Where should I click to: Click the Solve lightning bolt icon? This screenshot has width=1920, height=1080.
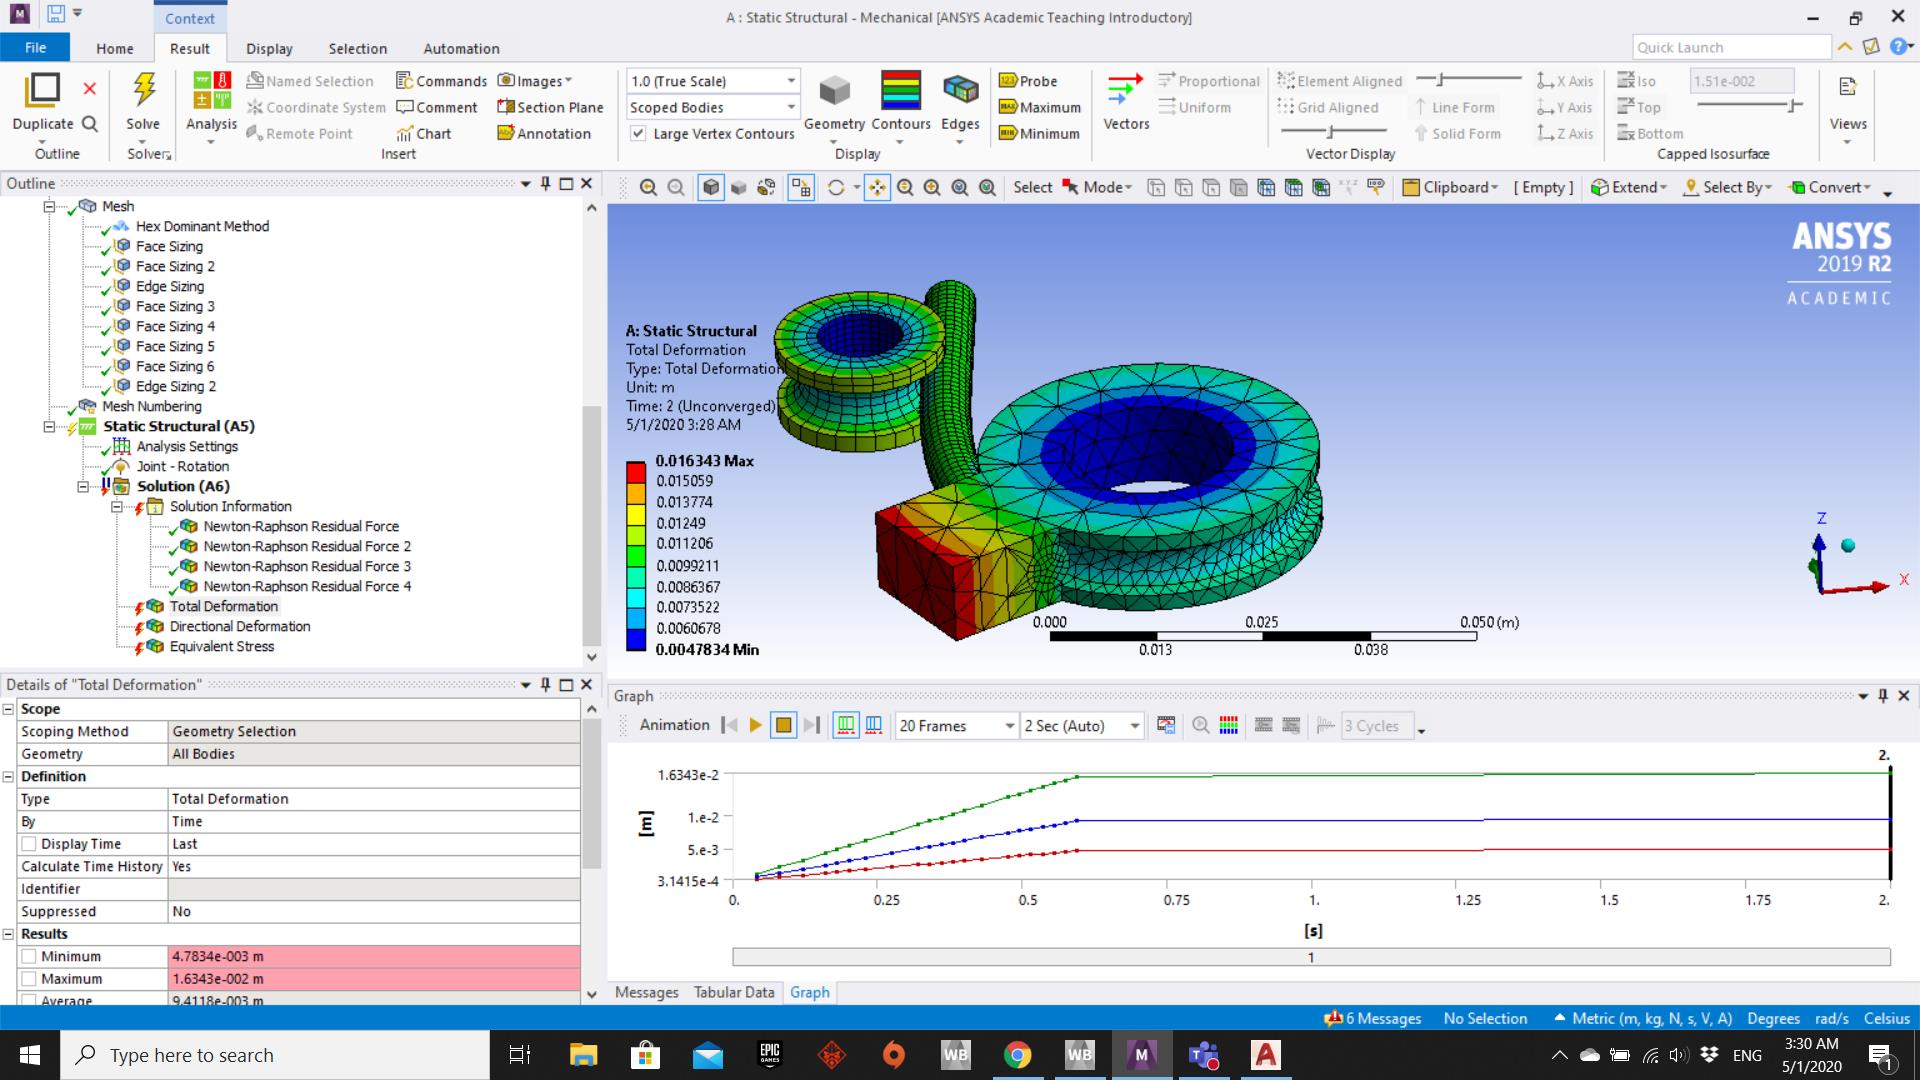pyautogui.click(x=144, y=90)
